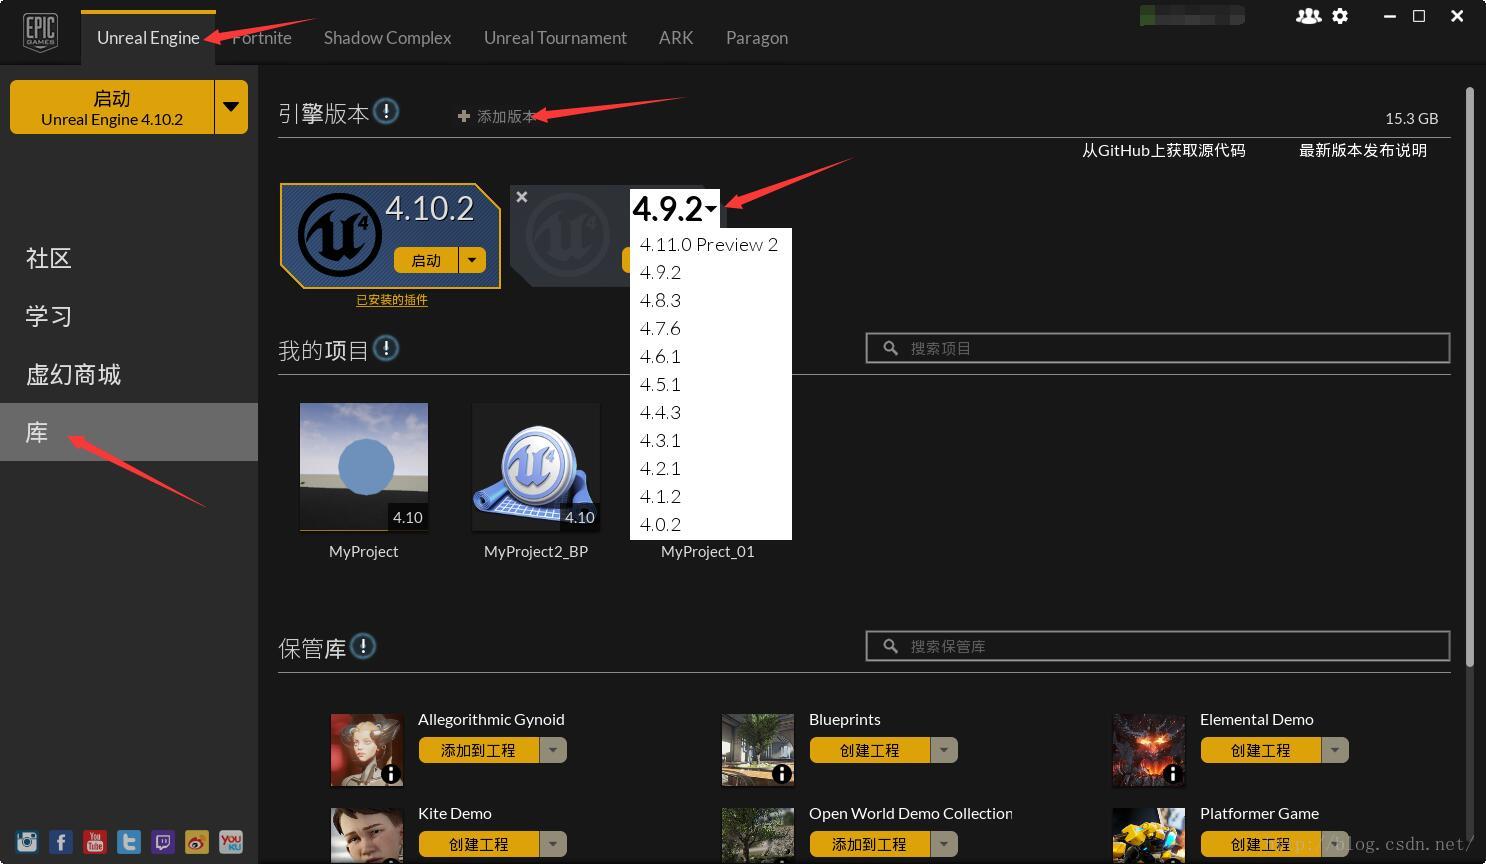Open the 社区 sidebar section
Screen dimensions: 1486x864
click(129, 258)
